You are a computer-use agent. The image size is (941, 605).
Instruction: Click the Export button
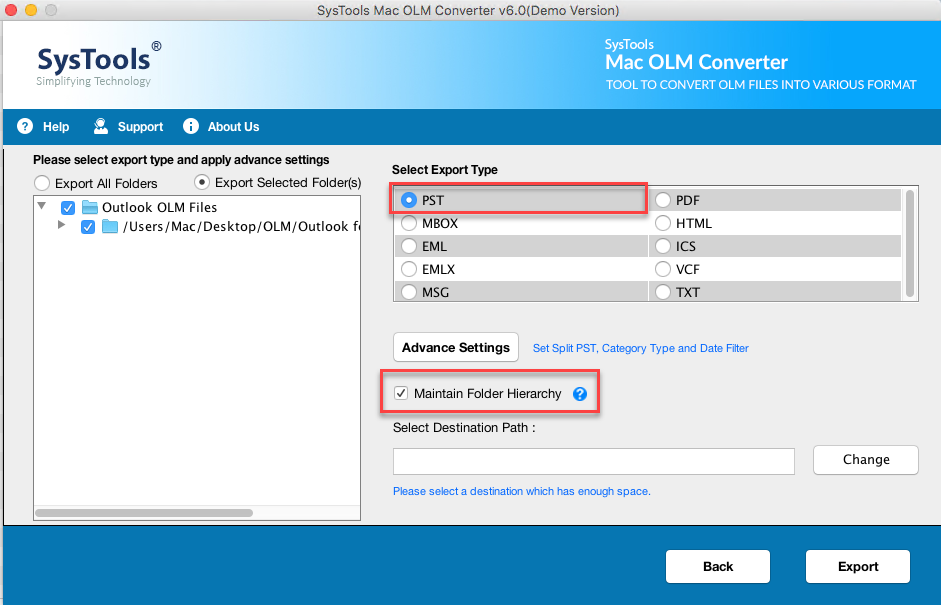(857, 566)
